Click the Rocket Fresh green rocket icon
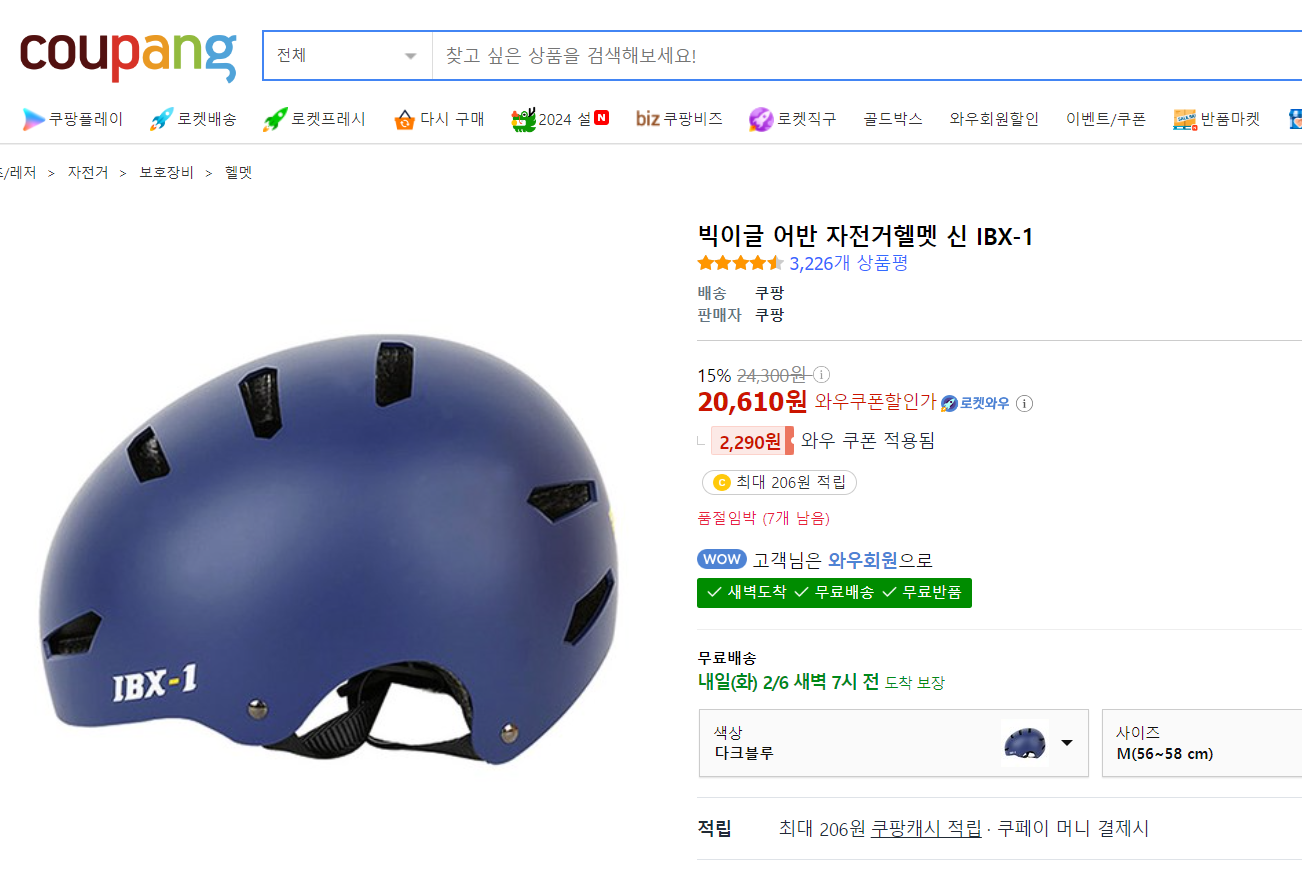Screen dimensions: 1302x883 (275, 119)
